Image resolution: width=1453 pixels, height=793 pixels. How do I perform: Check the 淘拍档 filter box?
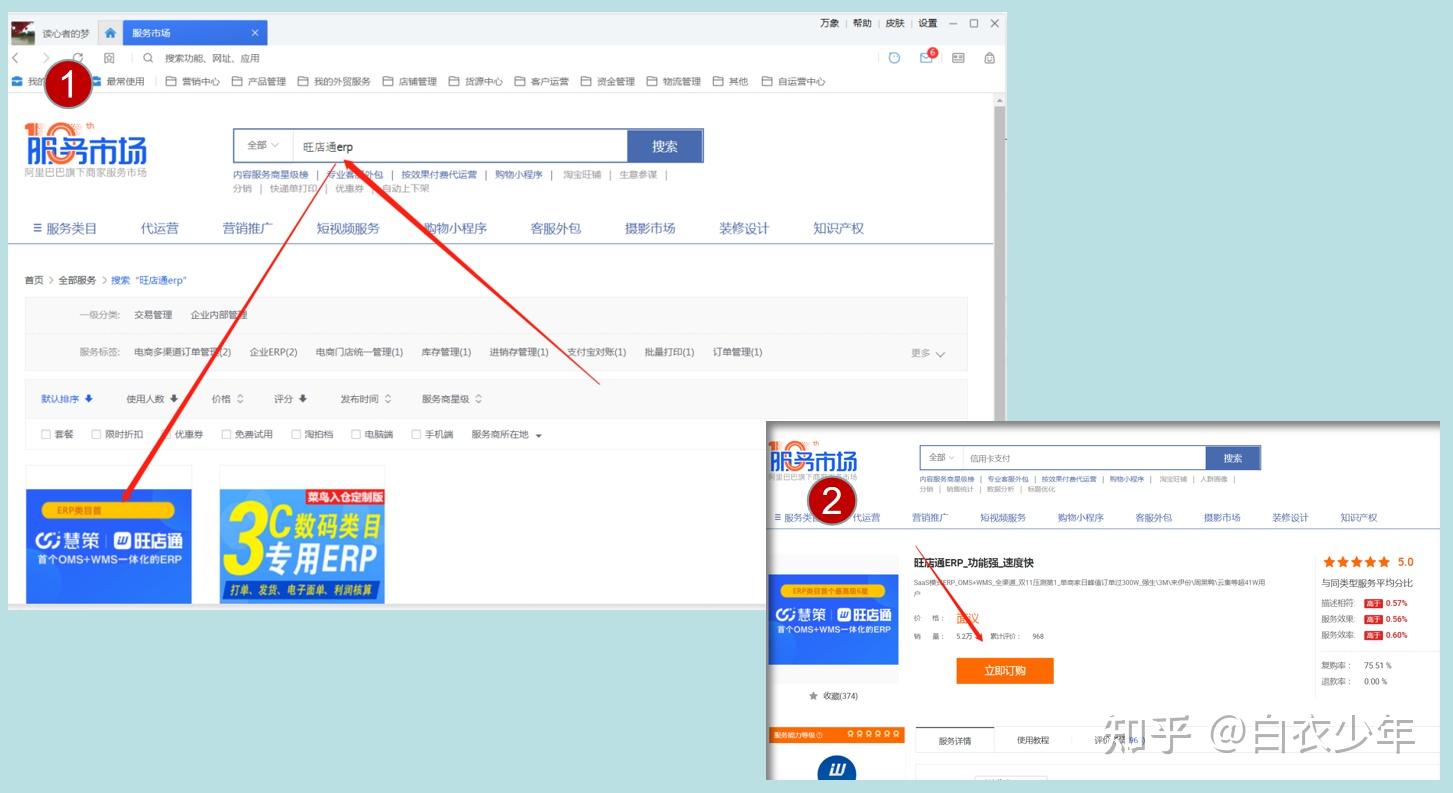(x=296, y=435)
